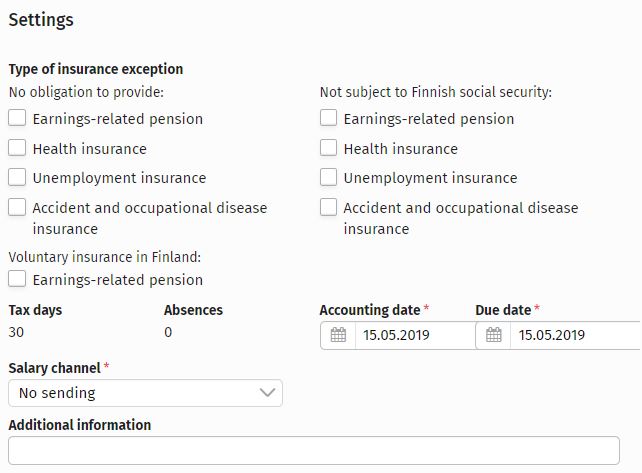Image resolution: width=642 pixels, height=473 pixels.
Task: Tick Accident and occupational disease under Finnish social security
Action: tap(328, 207)
